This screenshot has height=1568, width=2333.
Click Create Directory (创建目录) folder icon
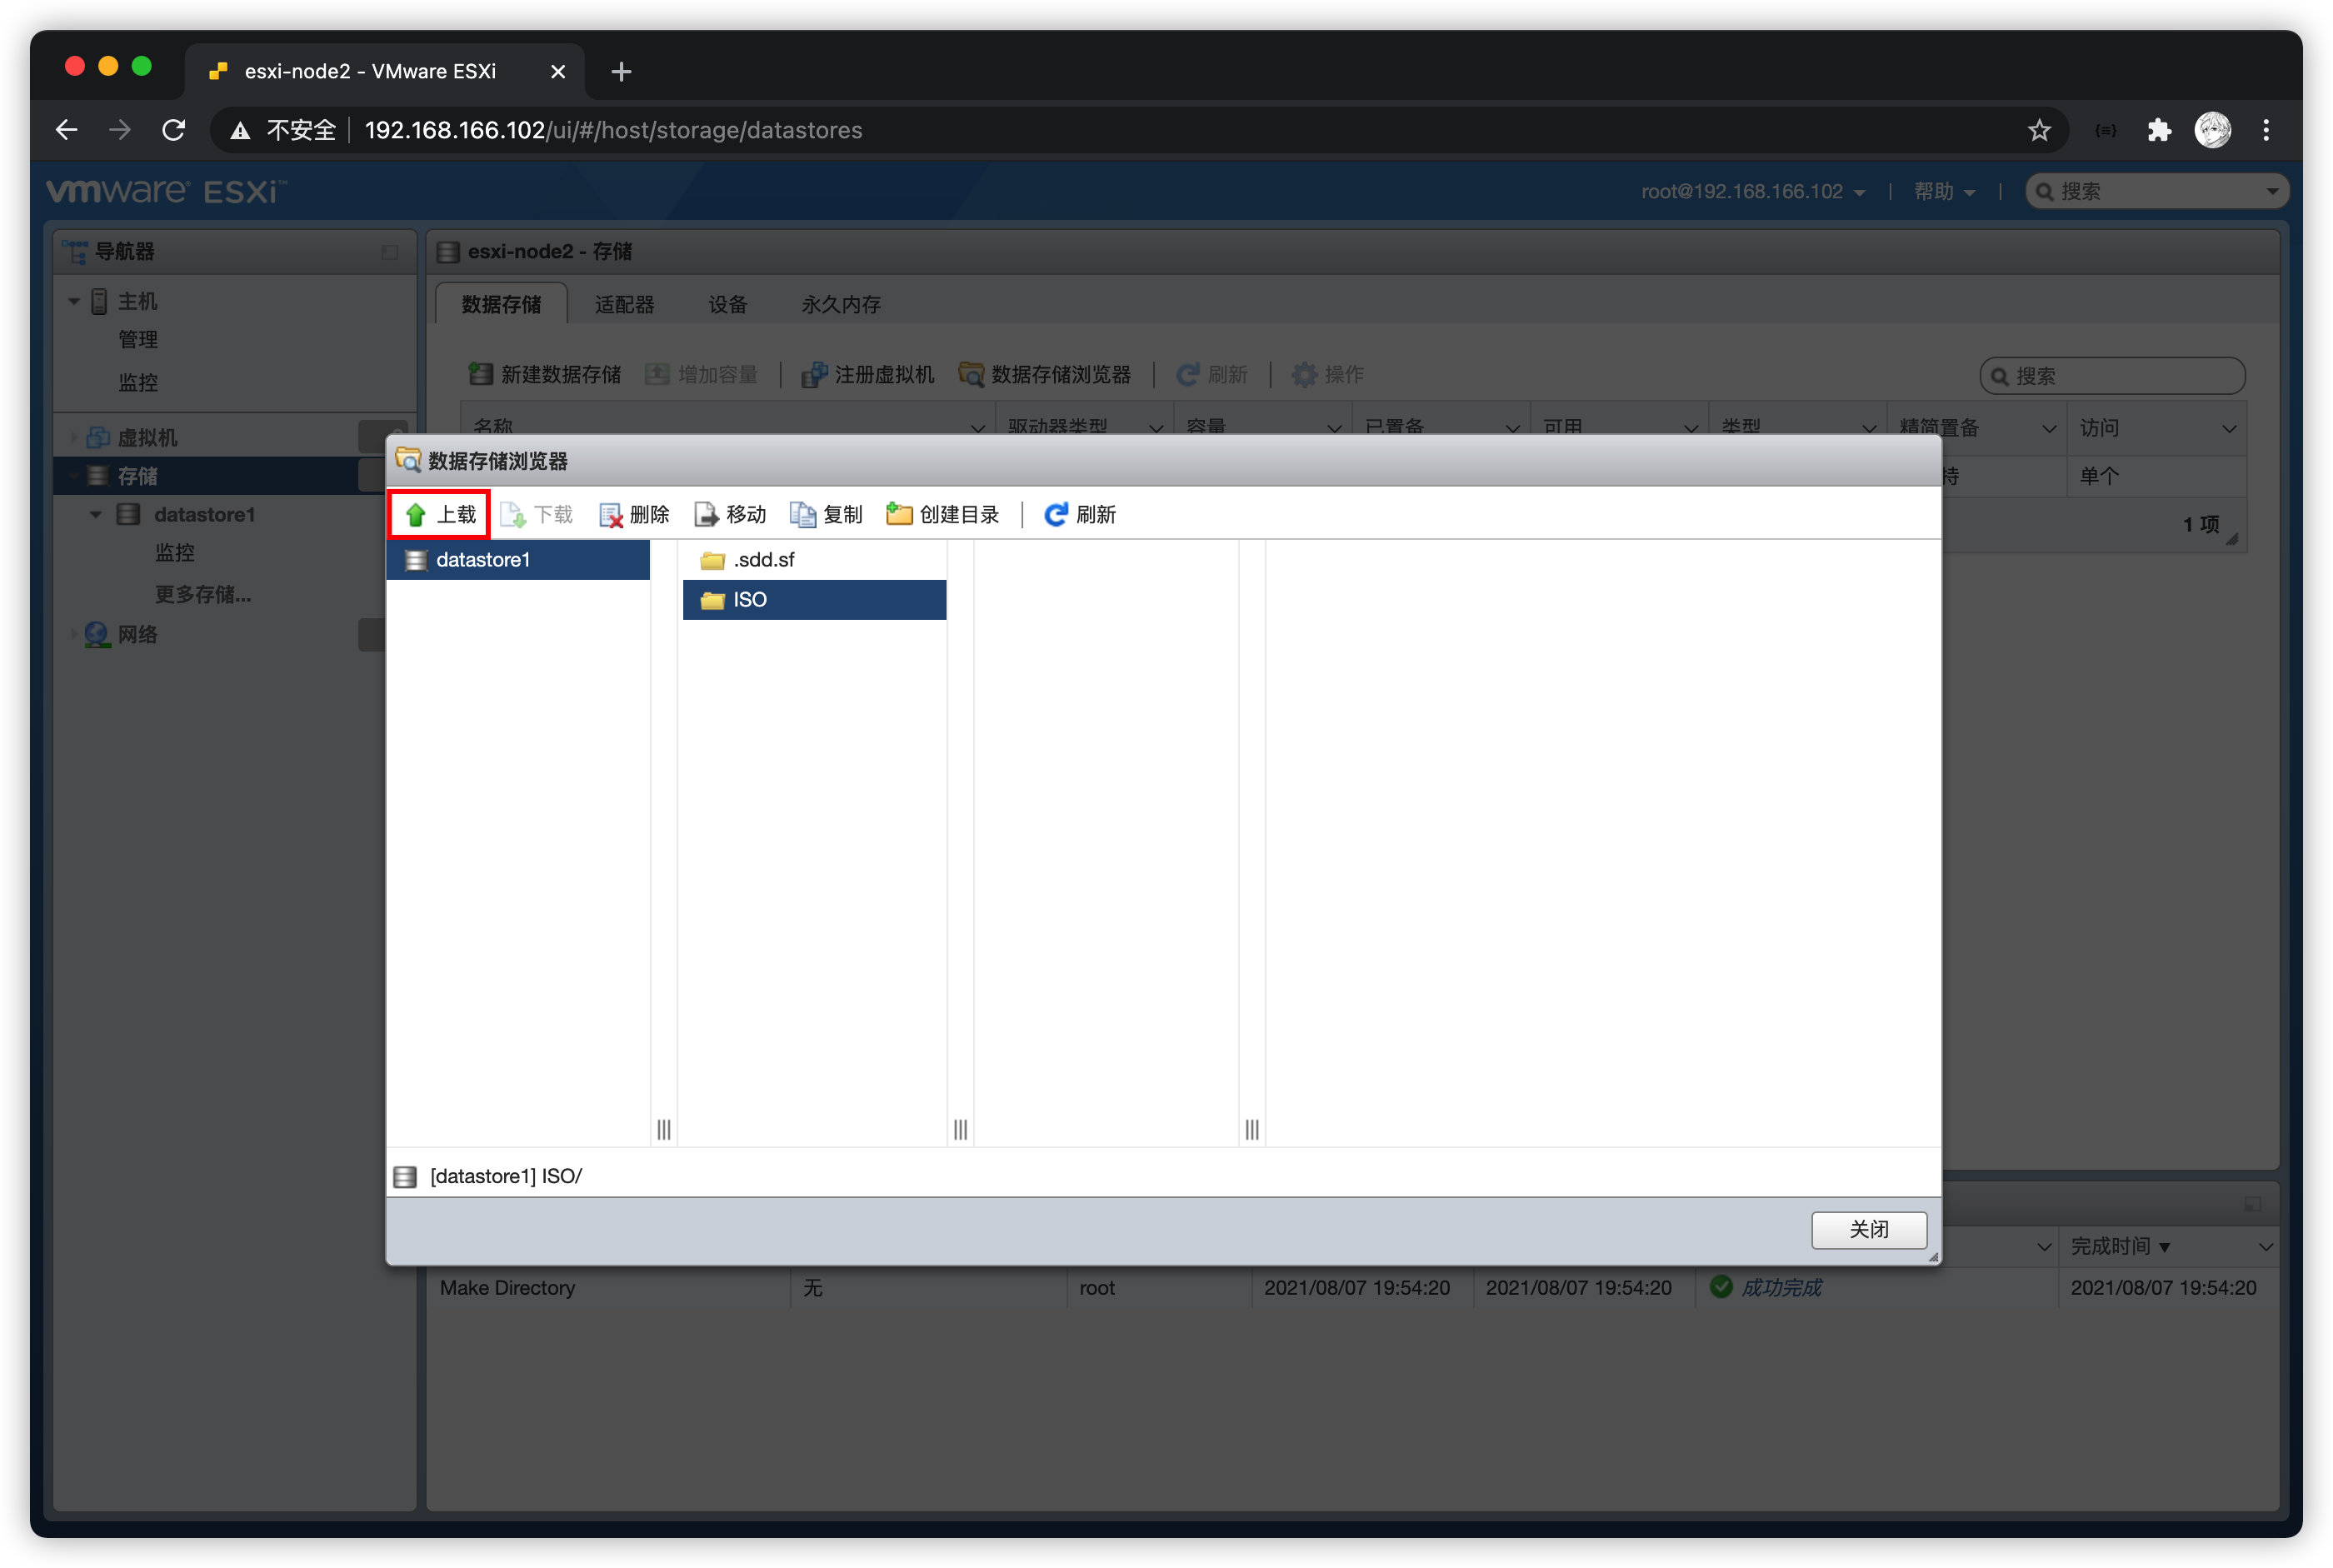pos(899,515)
